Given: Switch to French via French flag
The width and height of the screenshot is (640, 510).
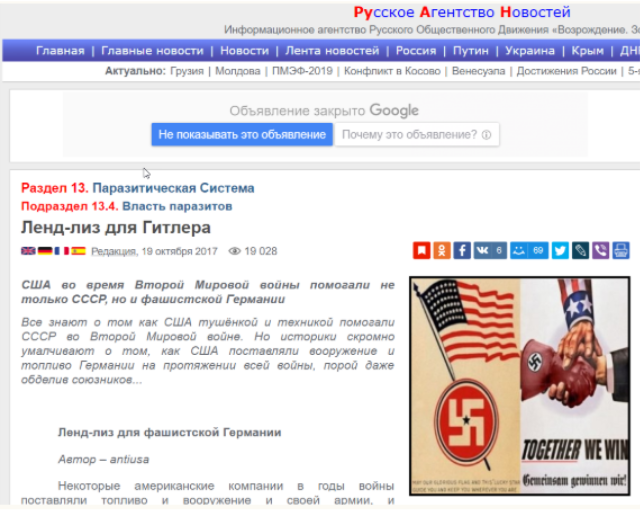Looking at the screenshot, I should point(62,251).
